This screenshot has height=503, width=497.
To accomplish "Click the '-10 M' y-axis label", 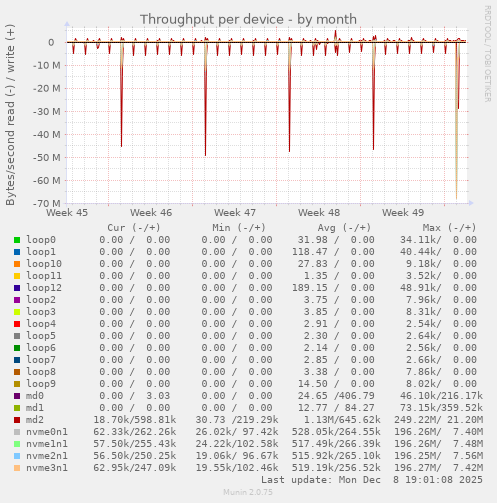I will [x=47, y=65].
